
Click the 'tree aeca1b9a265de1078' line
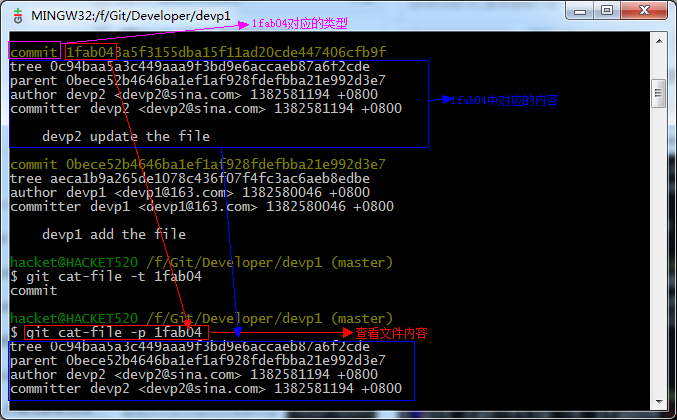[190, 179]
